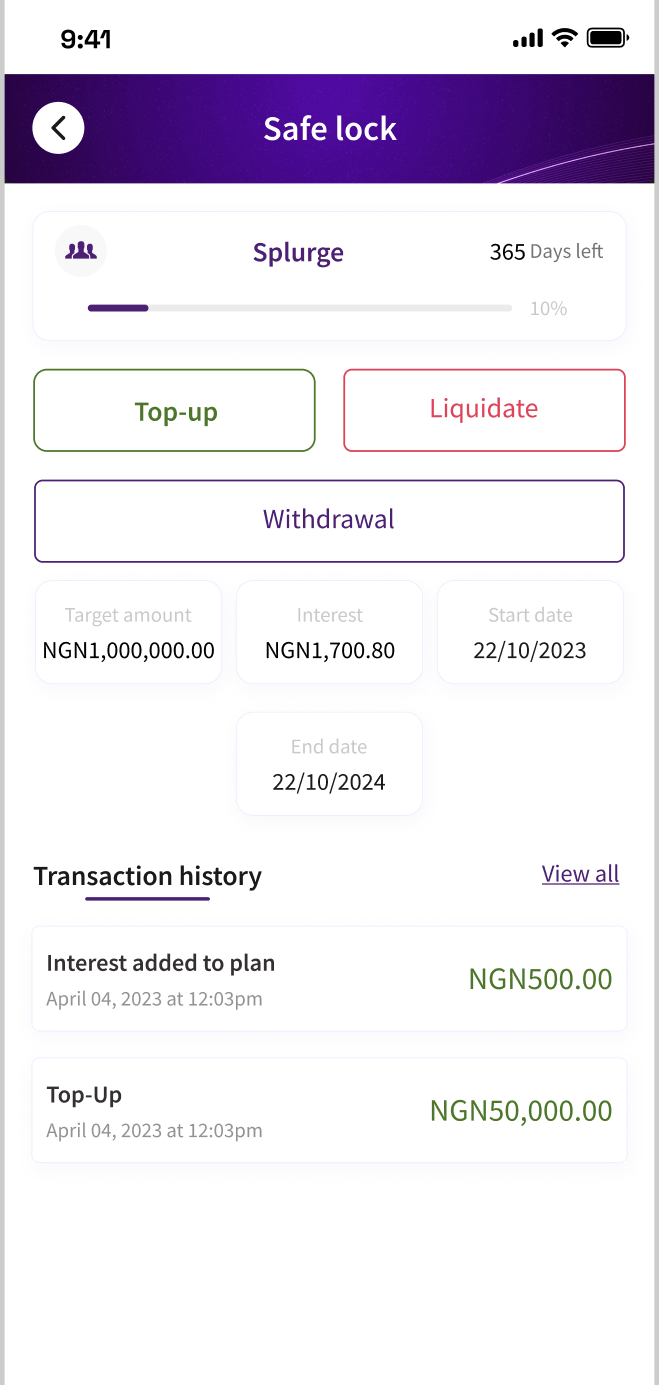The width and height of the screenshot is (659, 1385).
Task: Open View all transactions link
Action: point(580,874)
